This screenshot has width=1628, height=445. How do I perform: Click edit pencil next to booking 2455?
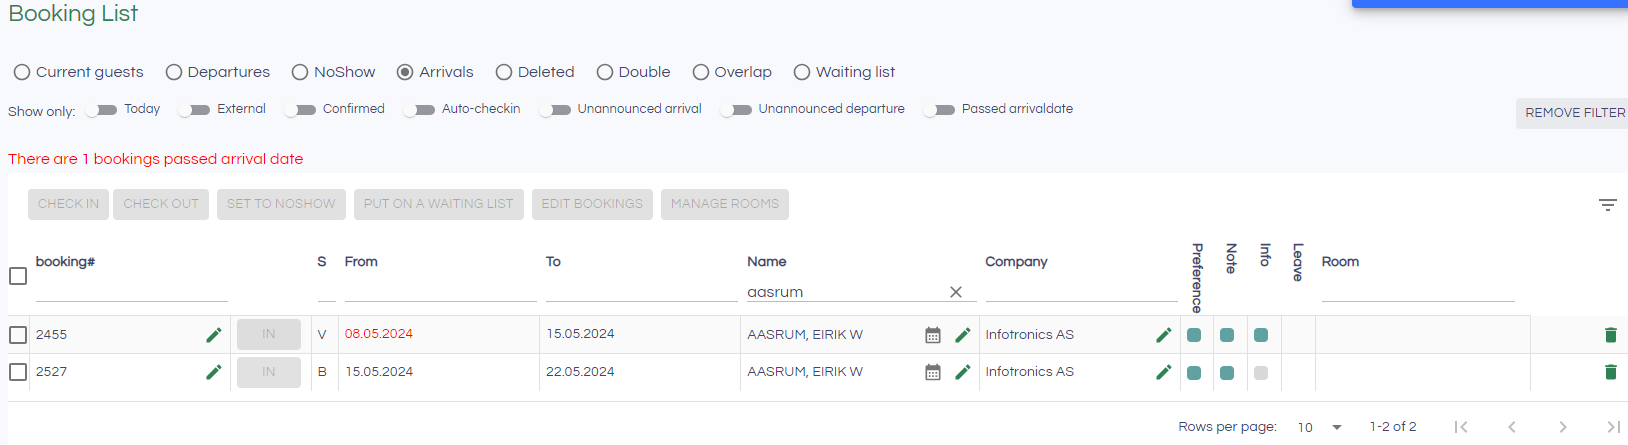click(x=213, y=335)
